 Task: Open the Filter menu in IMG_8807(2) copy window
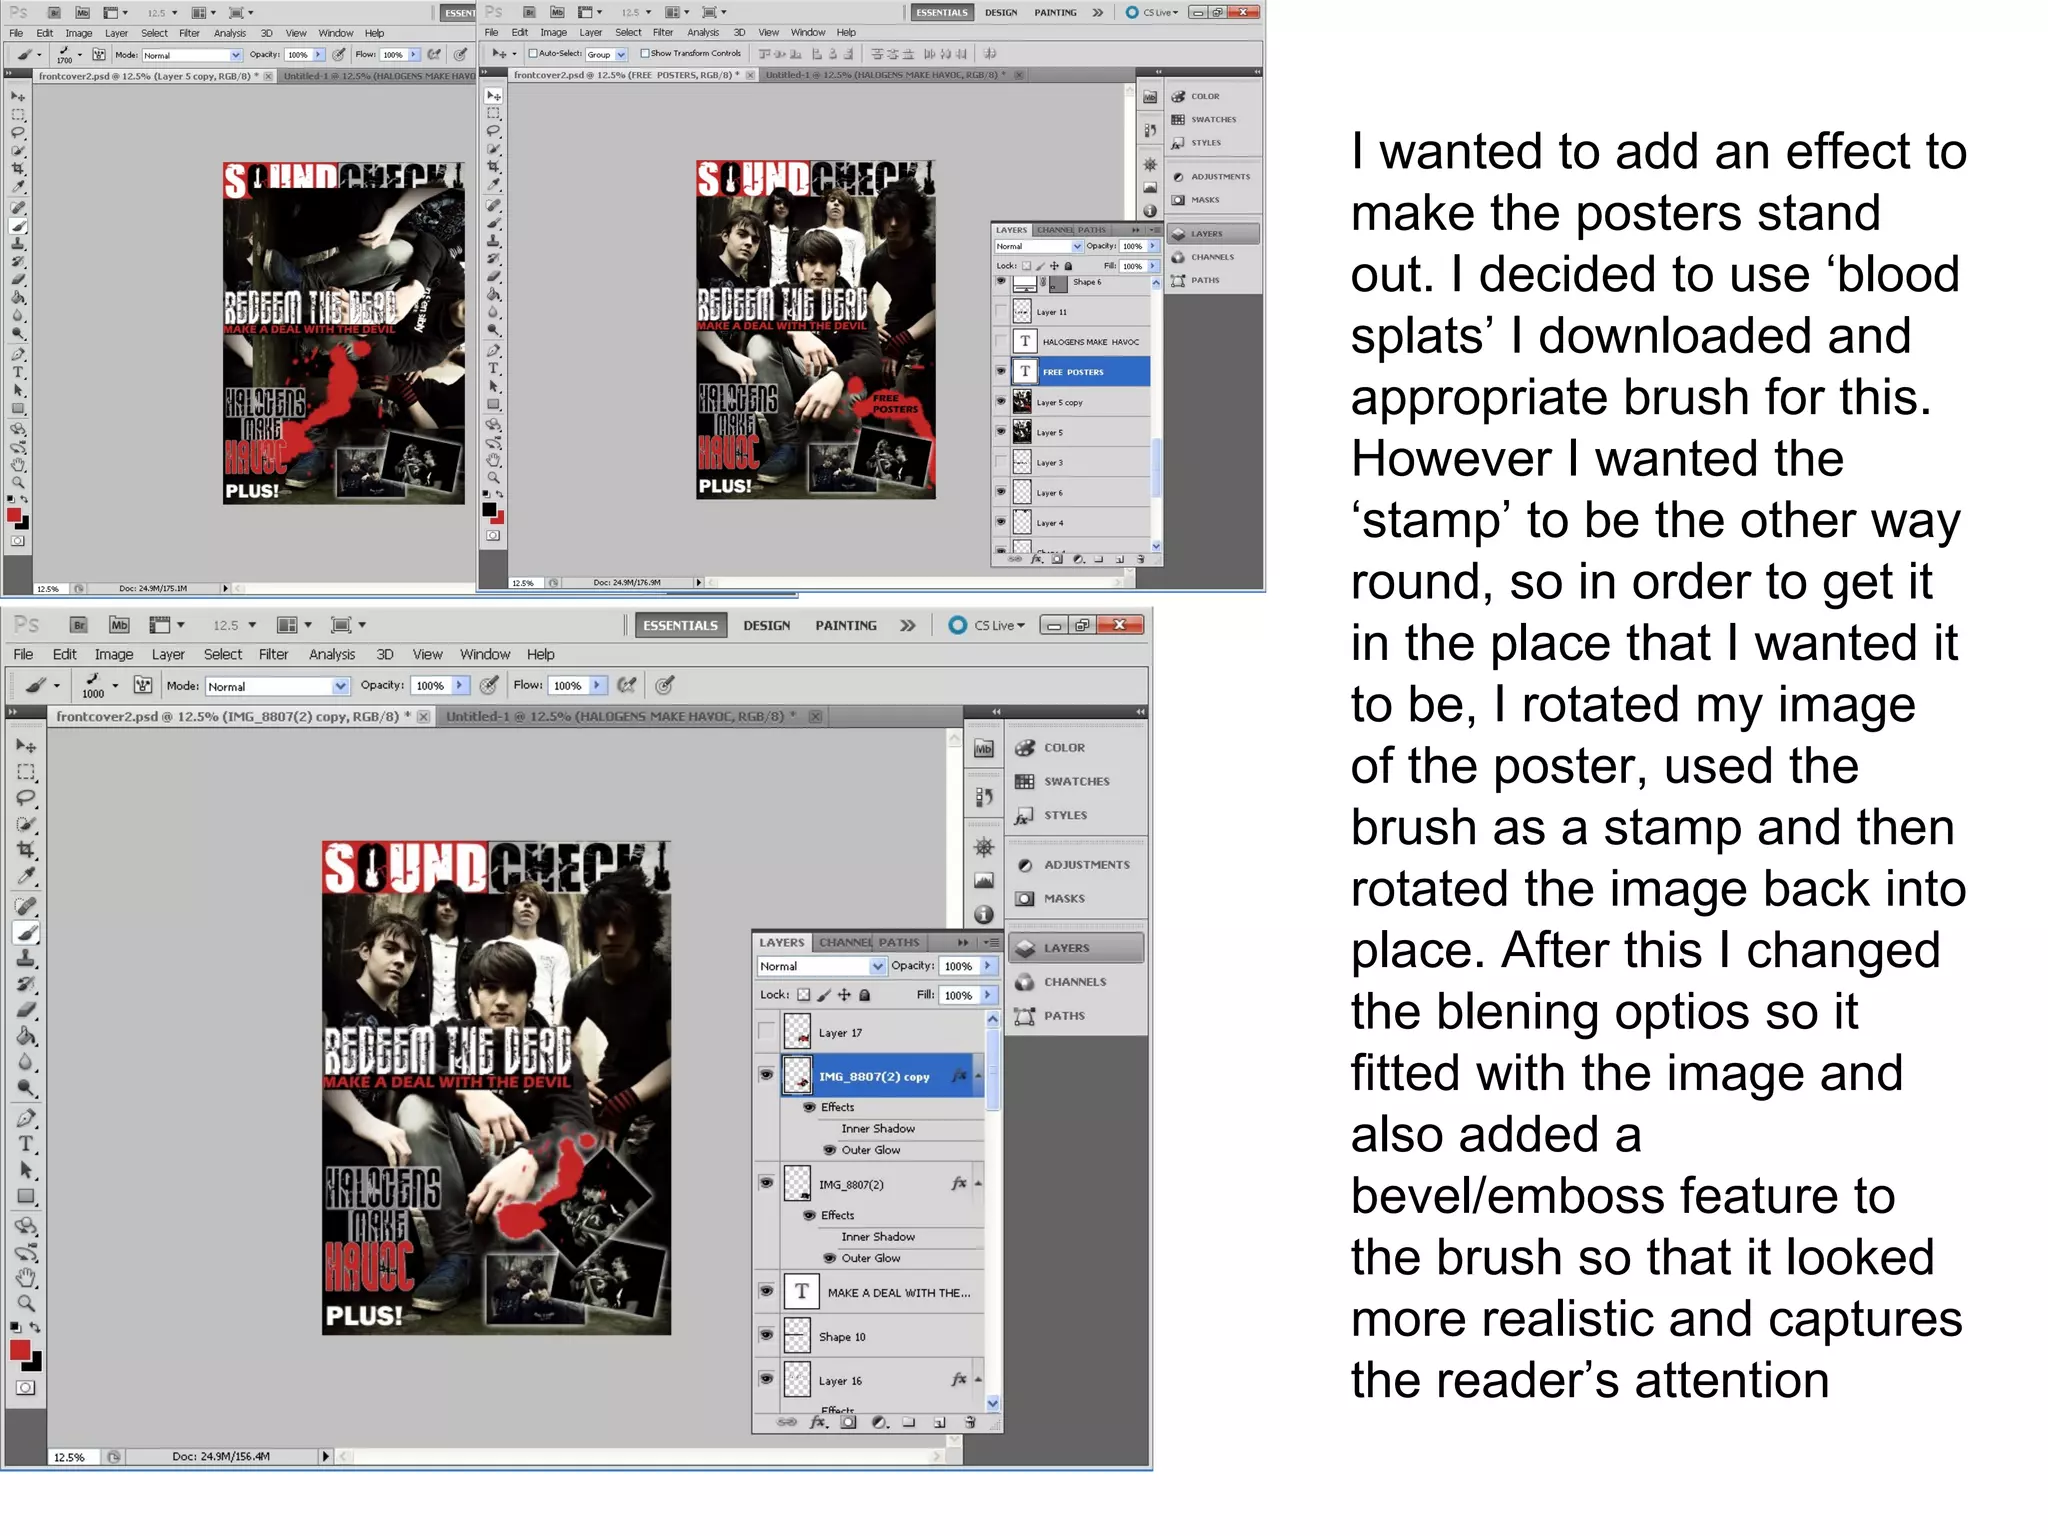273,654
